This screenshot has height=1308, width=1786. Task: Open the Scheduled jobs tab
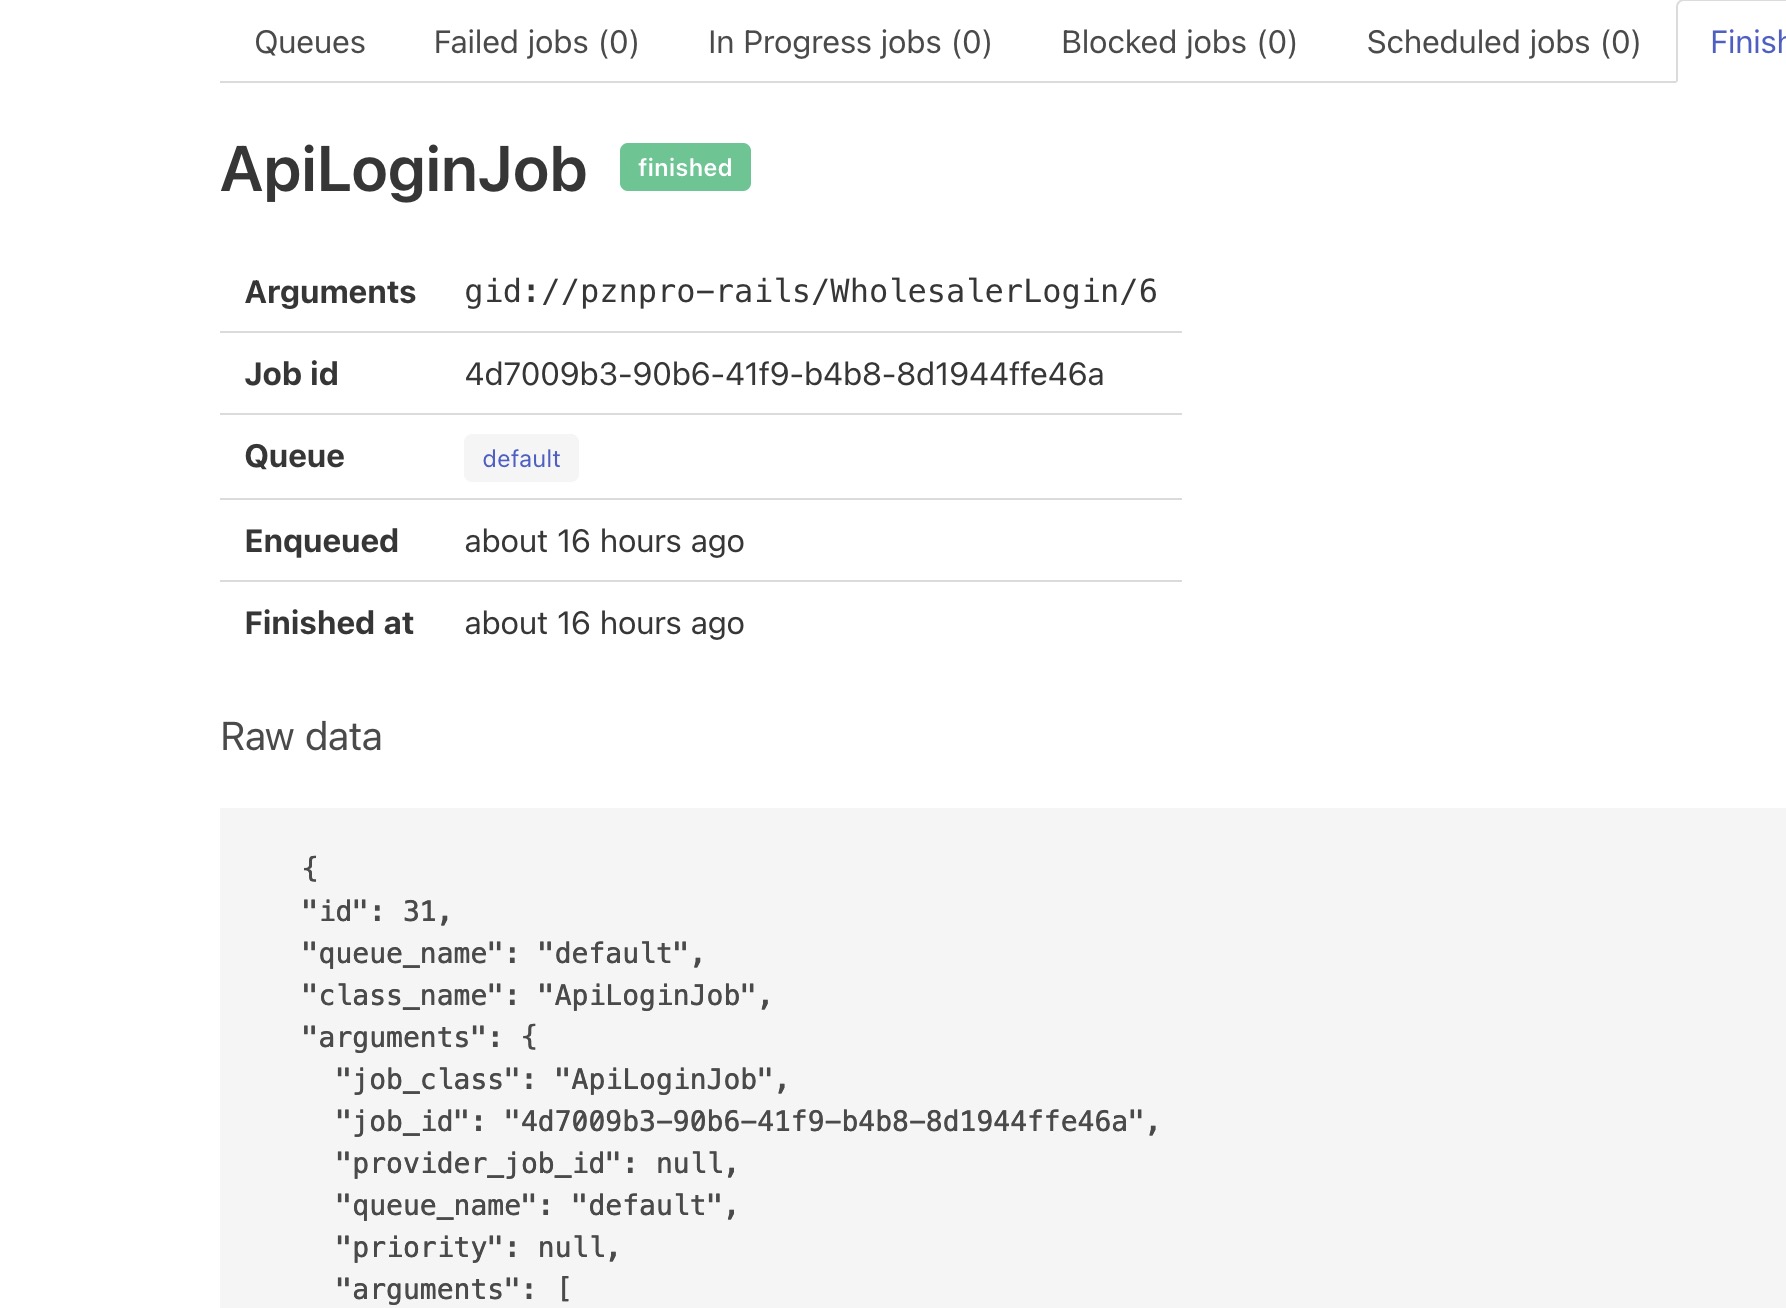[1503, 42]
